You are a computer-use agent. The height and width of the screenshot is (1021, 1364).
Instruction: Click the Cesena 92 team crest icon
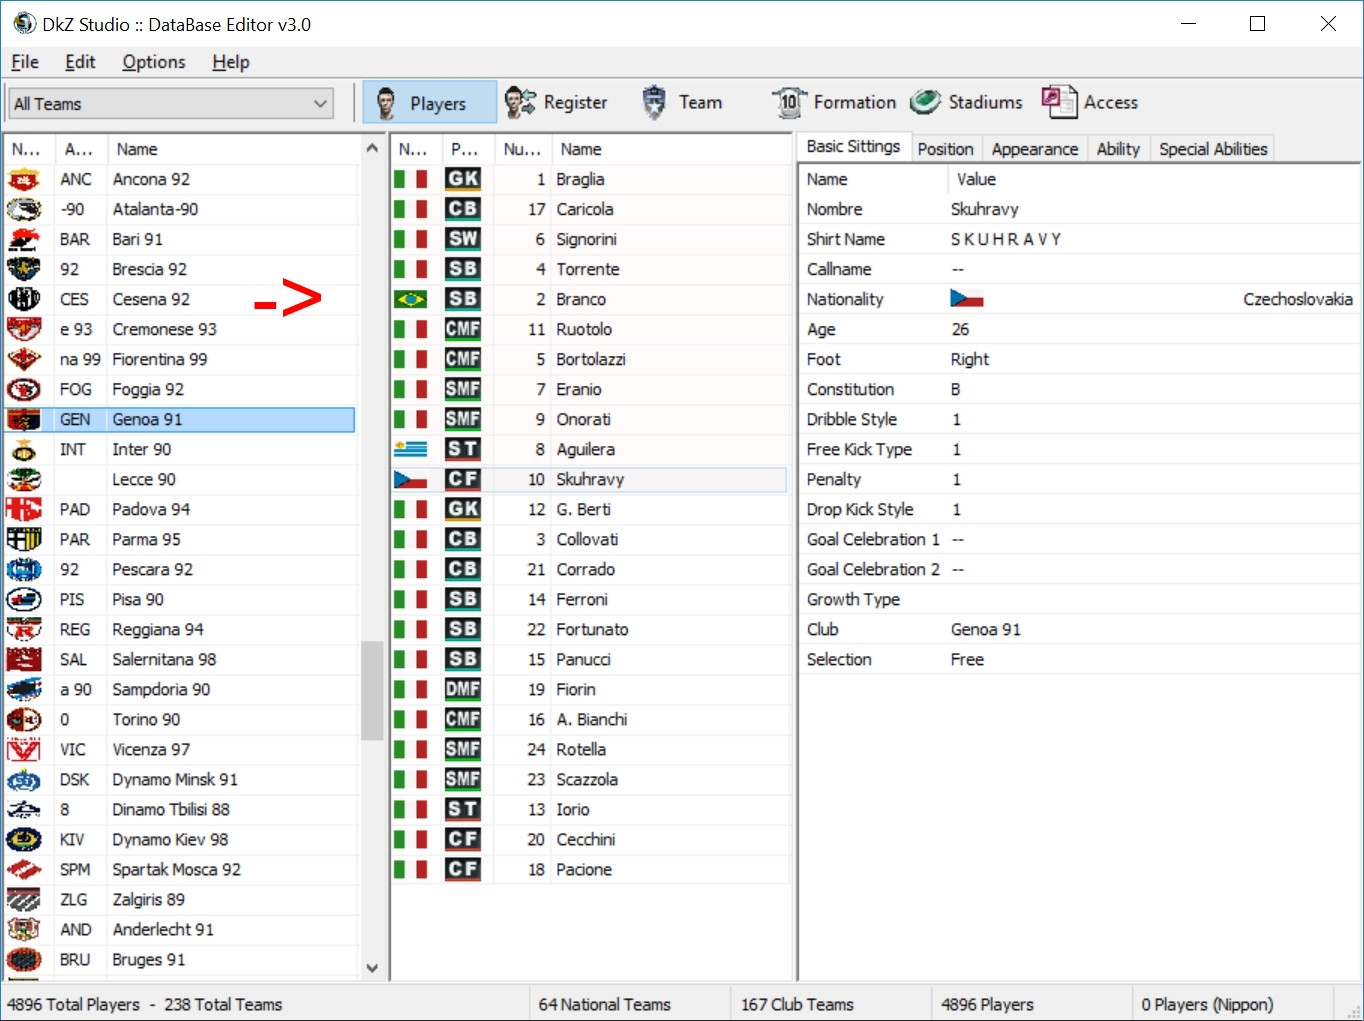(x=24, y=299)
